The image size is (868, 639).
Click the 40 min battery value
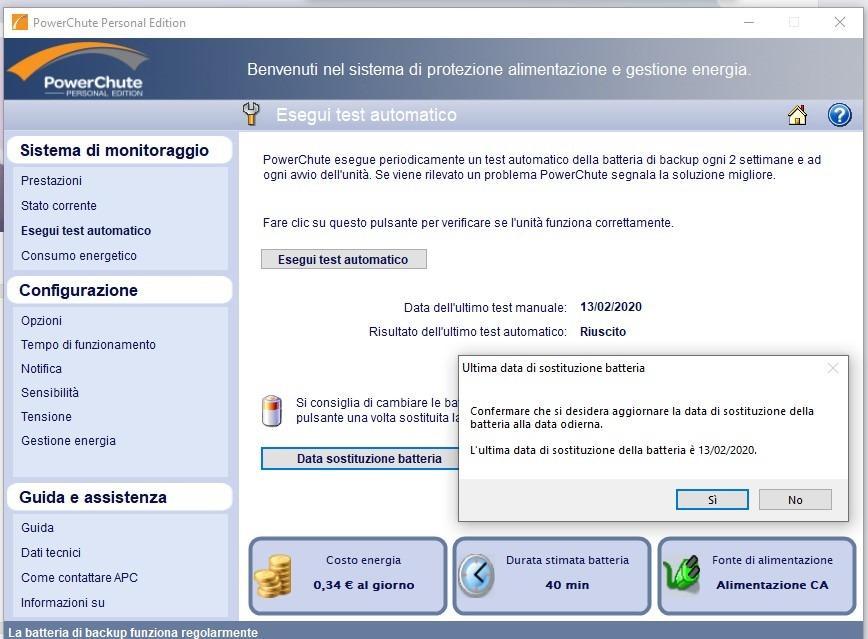(x=567, y=585)
